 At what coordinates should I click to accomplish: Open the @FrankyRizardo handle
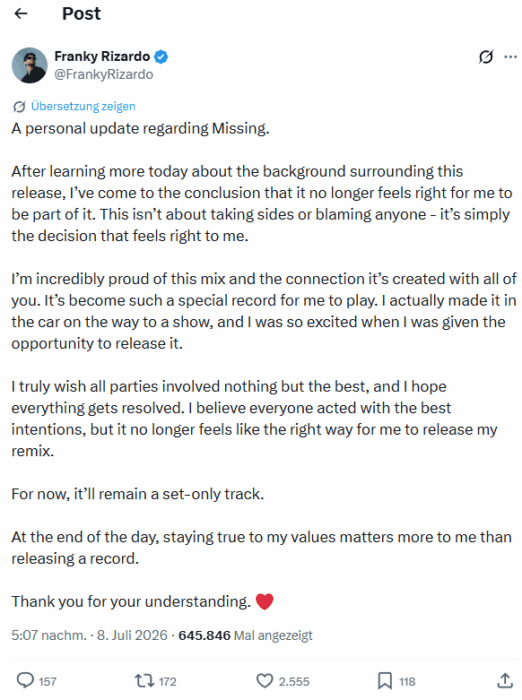[104, 74]
